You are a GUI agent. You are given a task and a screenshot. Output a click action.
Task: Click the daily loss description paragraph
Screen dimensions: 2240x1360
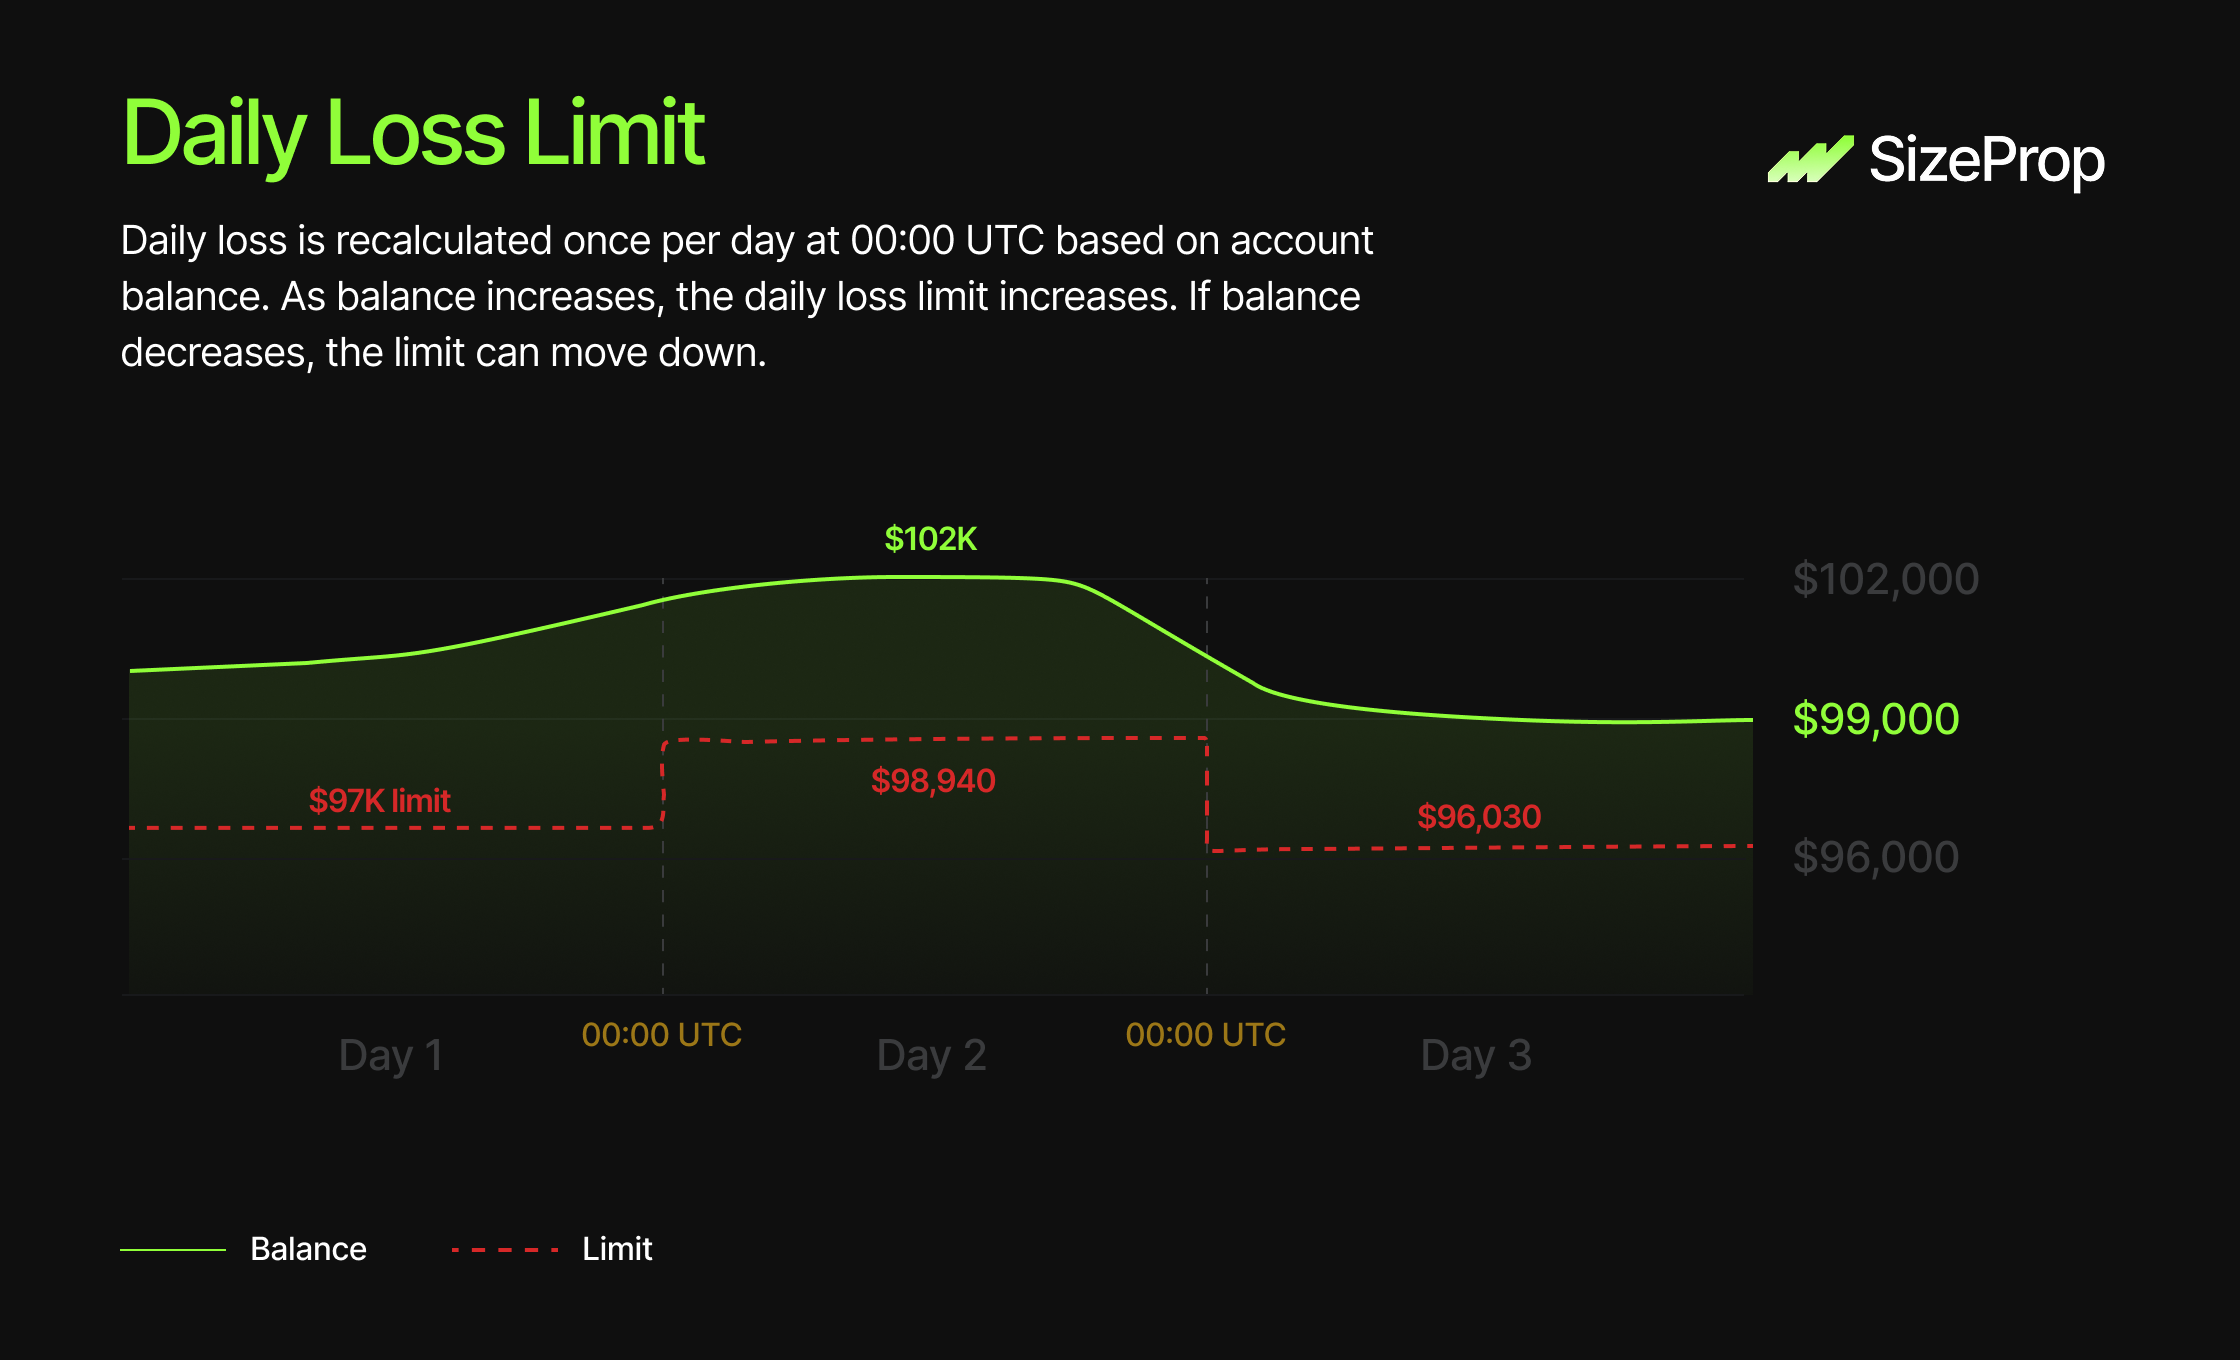(x=746, y=296)
